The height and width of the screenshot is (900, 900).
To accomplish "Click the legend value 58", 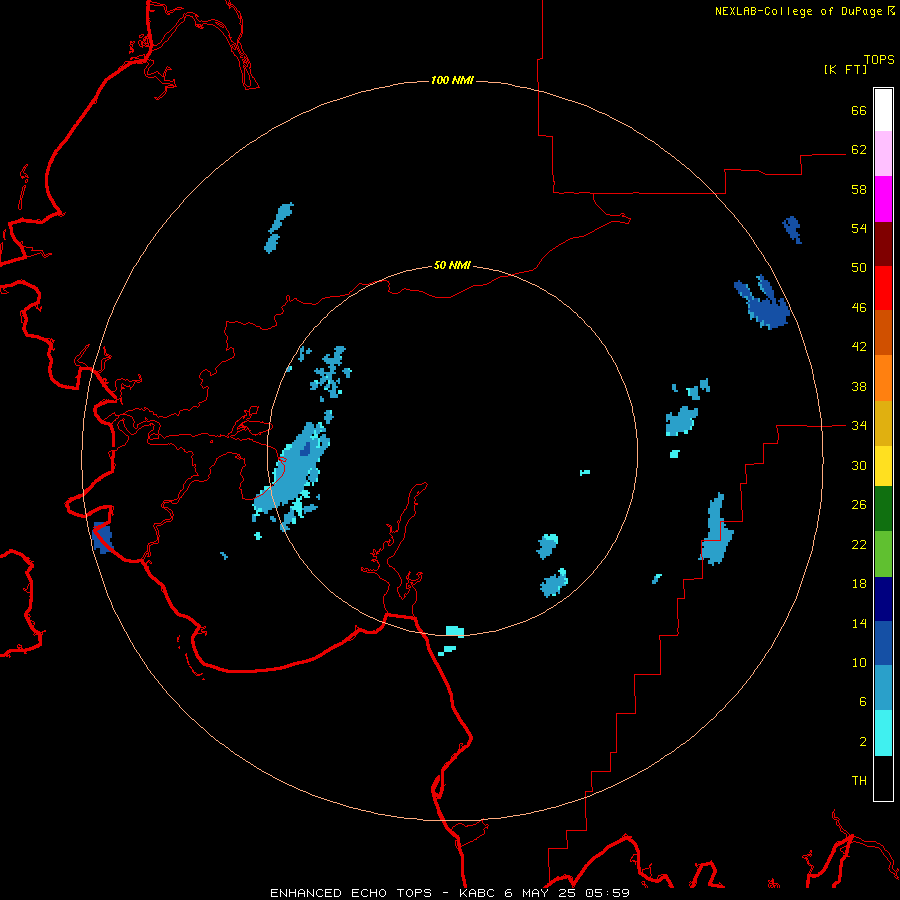I will point(859,189).
